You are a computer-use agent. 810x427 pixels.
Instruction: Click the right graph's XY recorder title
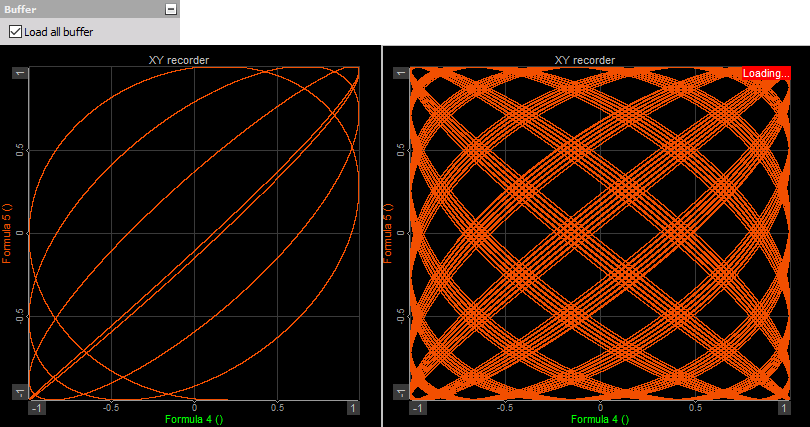point(585,60)
